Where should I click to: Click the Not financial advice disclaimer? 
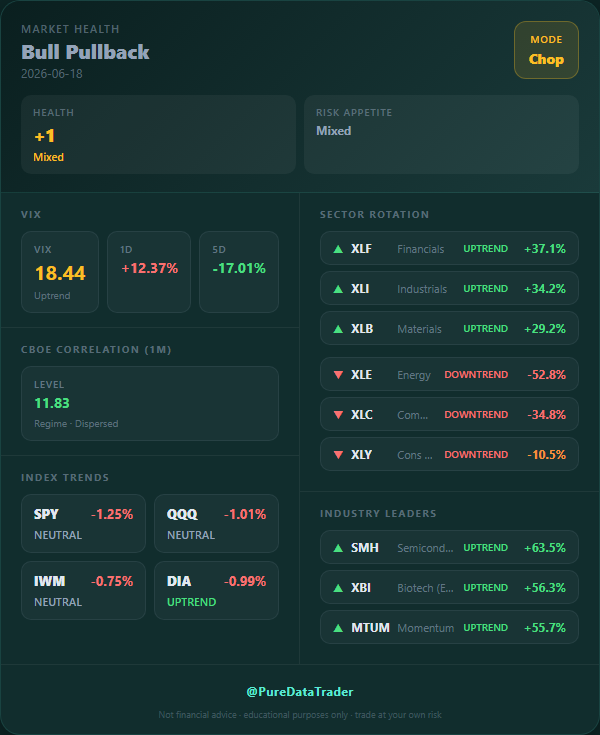pyautogui.click(x=300, y=714)
